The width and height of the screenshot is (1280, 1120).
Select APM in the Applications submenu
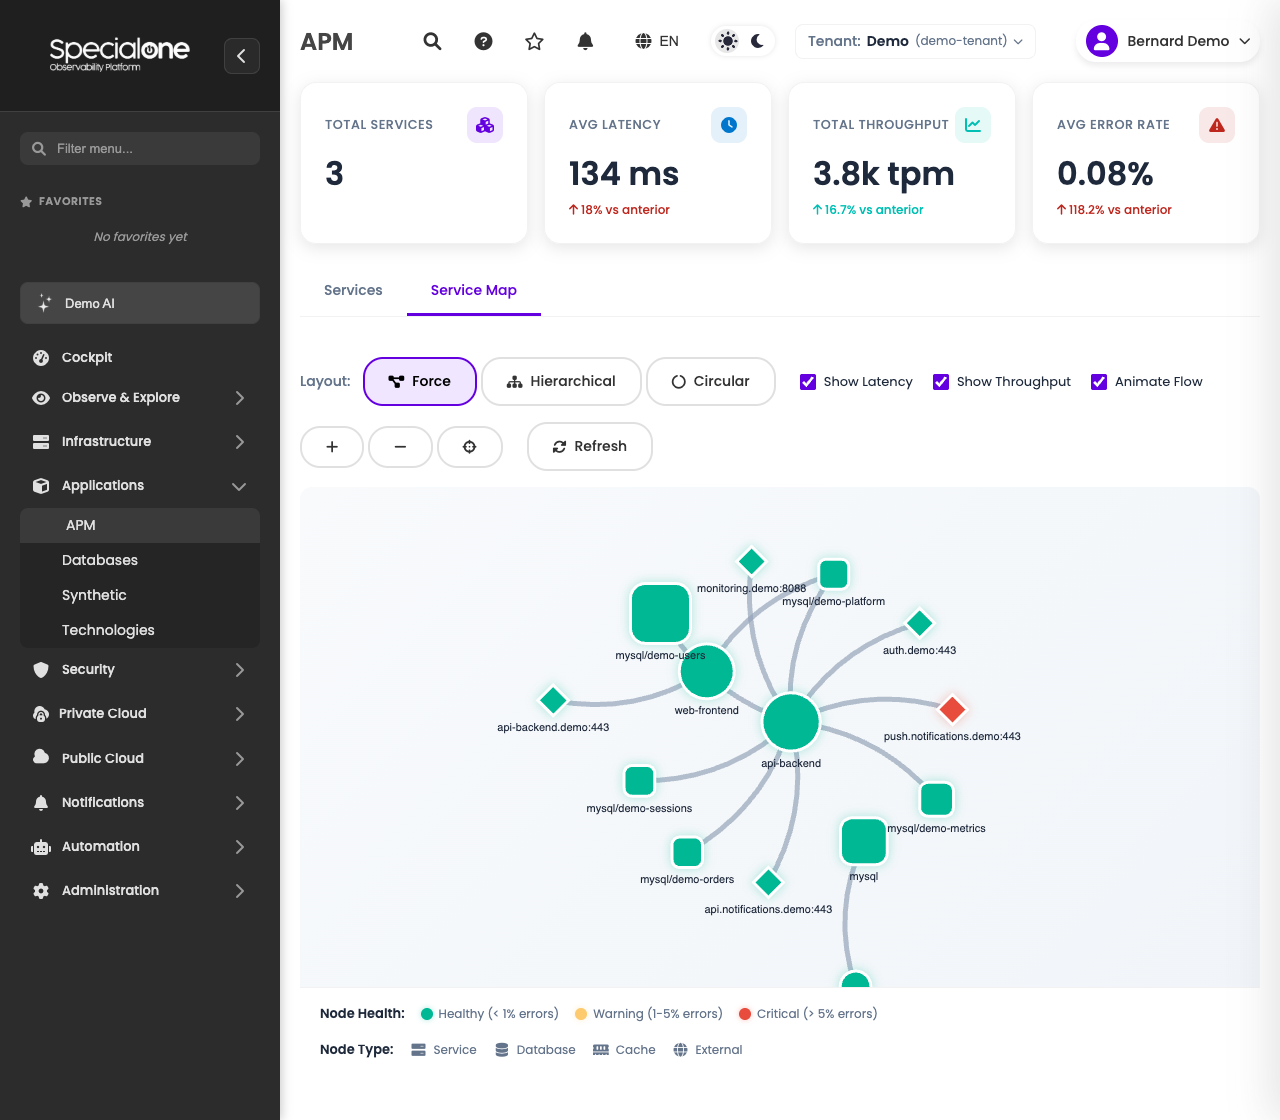[x=140, y=525]
